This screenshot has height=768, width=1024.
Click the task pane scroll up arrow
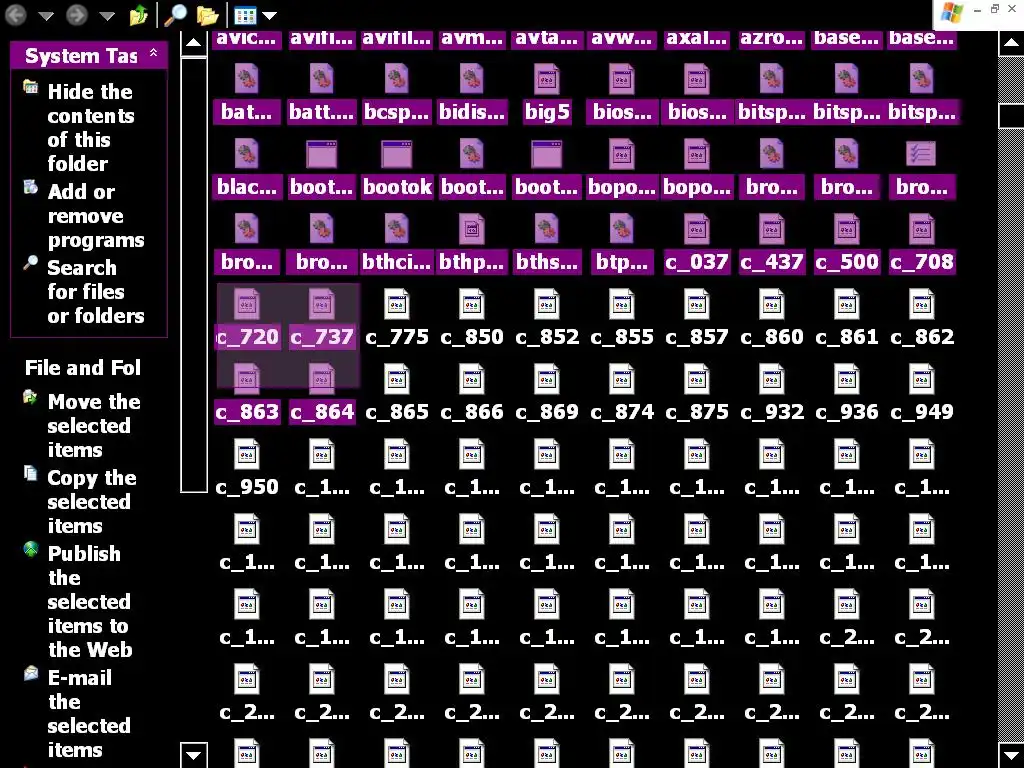point(193,43)
